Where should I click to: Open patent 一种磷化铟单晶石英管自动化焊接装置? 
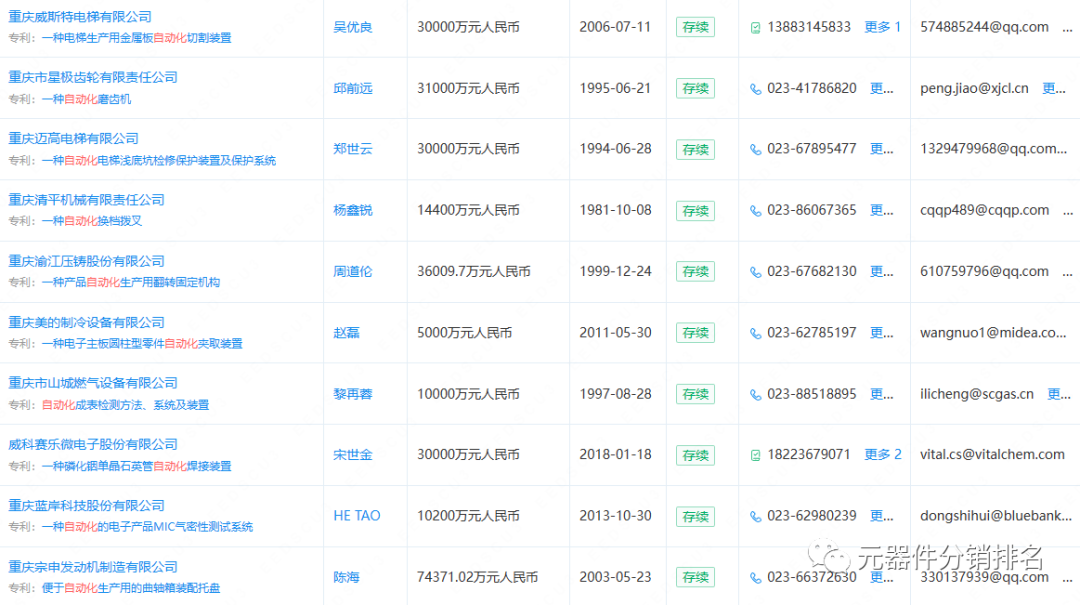136,466
